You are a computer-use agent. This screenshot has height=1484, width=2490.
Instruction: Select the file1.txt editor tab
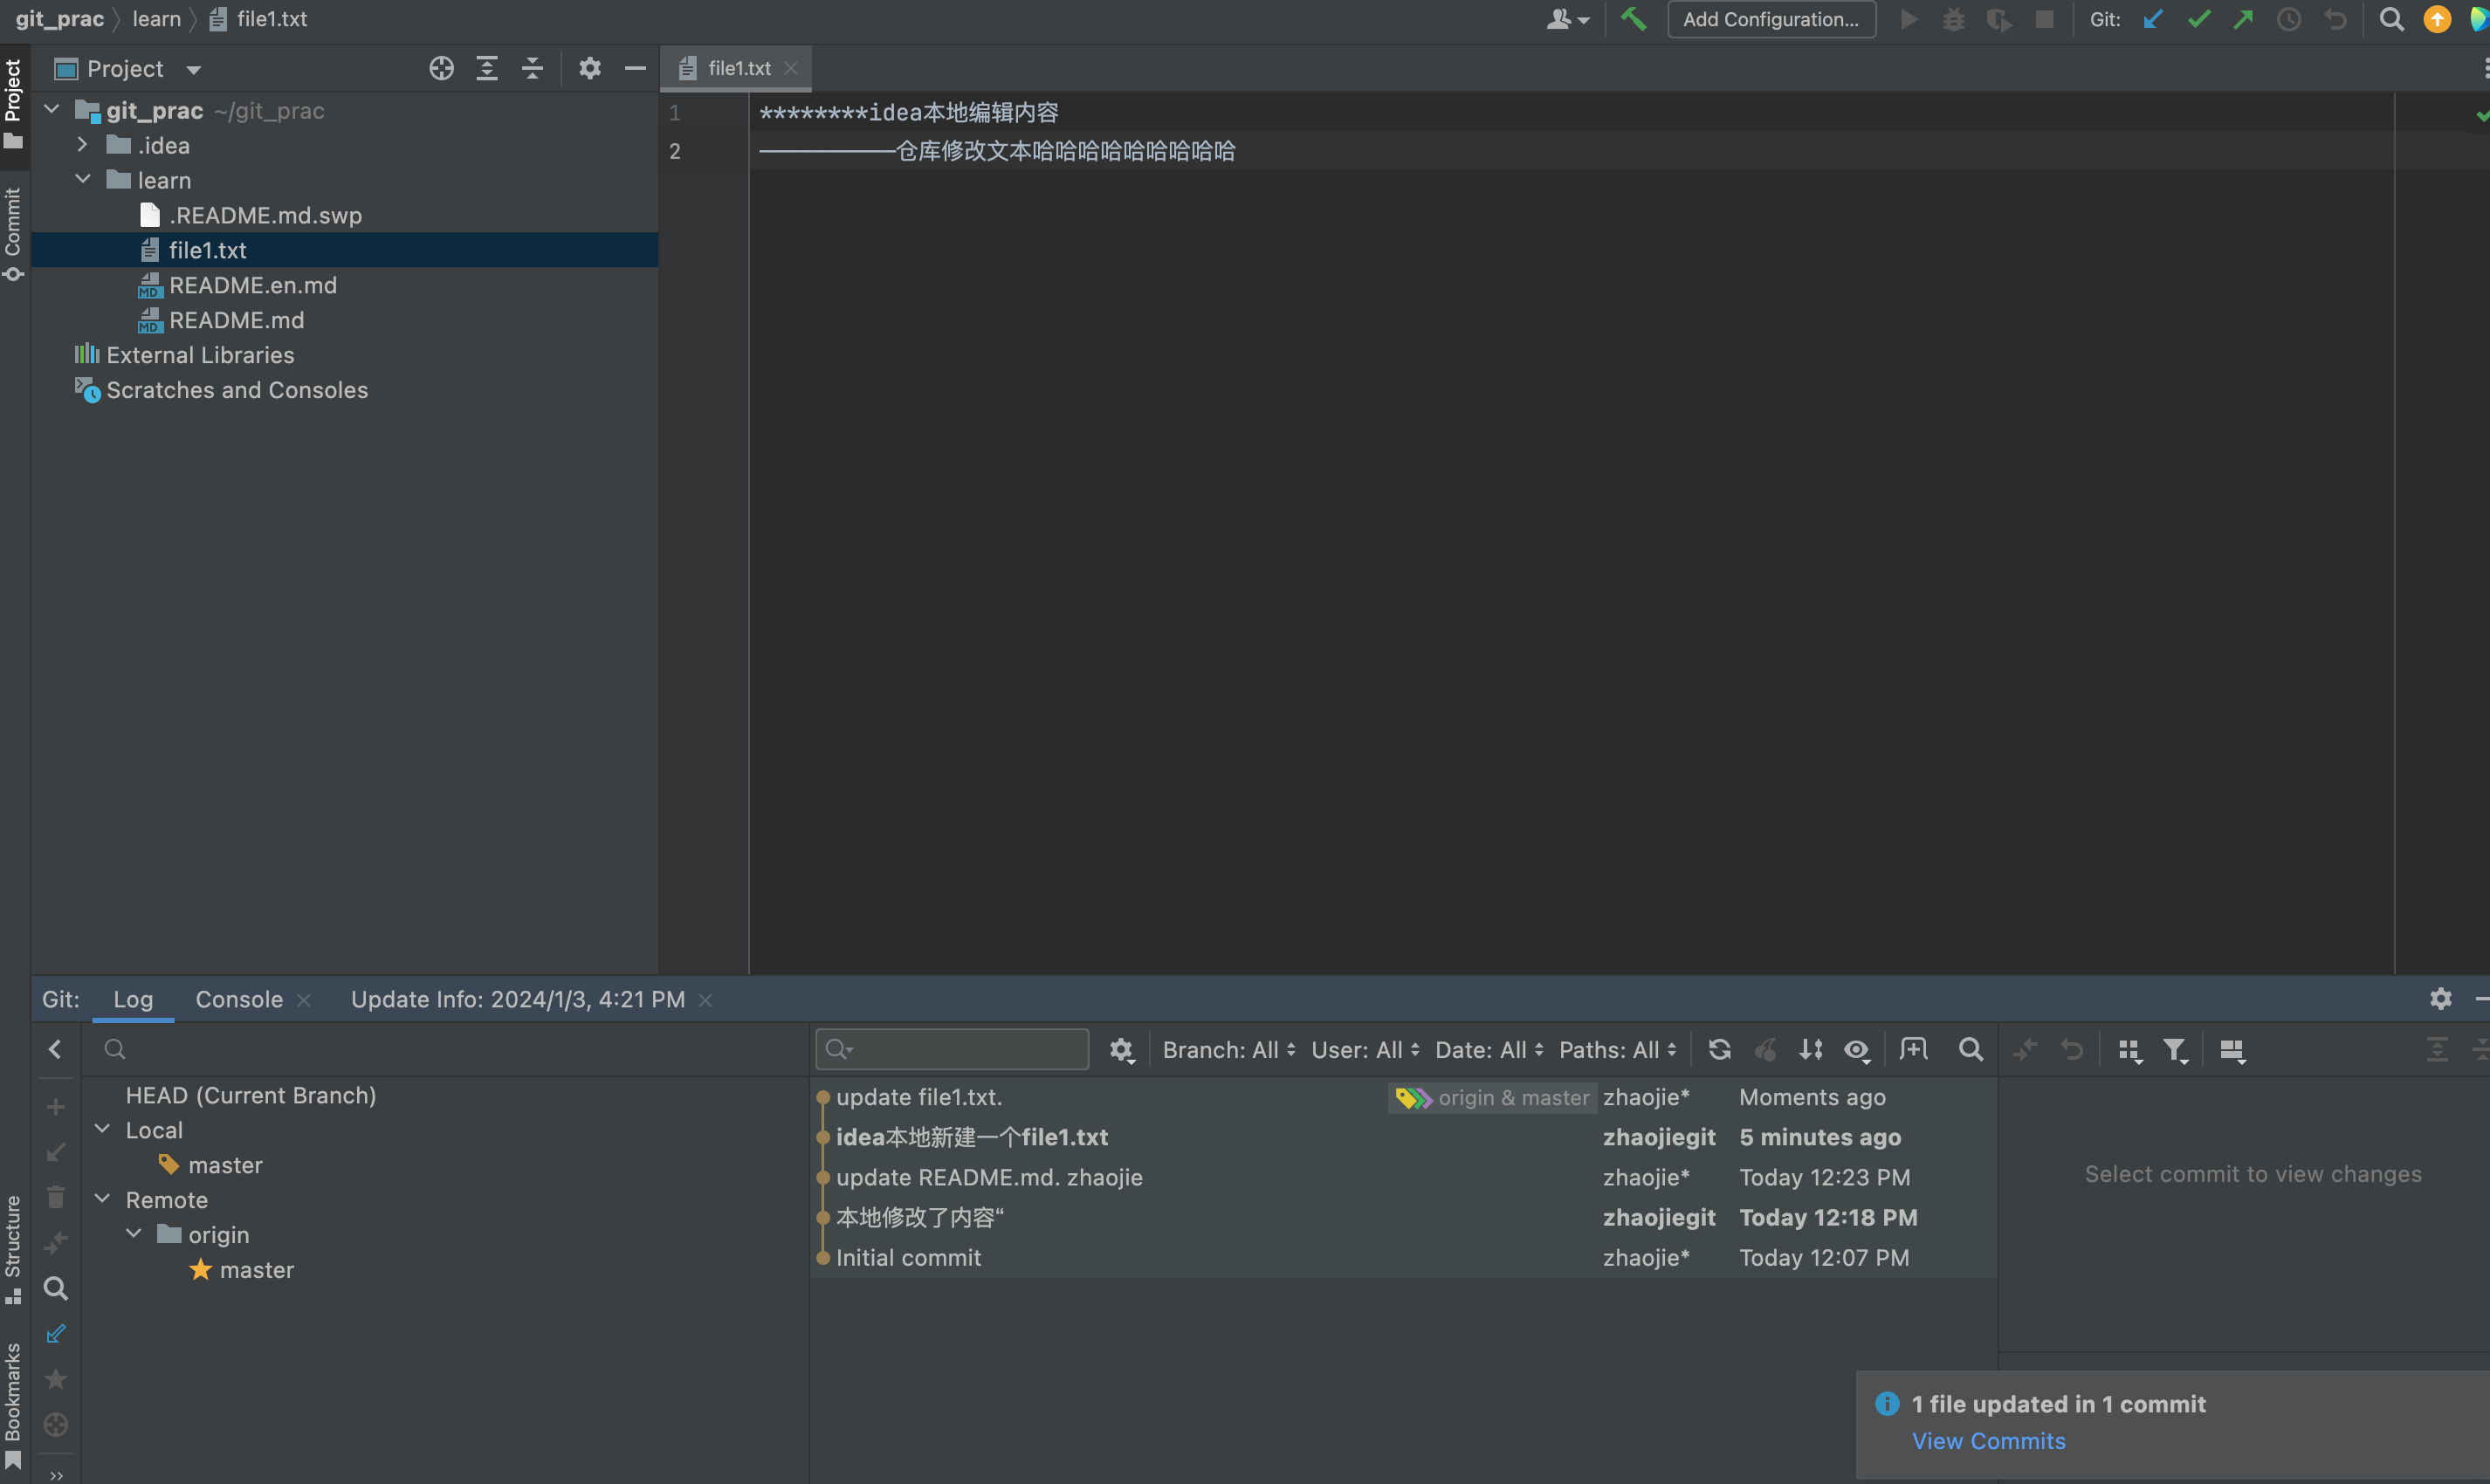[x=738, y=68]
